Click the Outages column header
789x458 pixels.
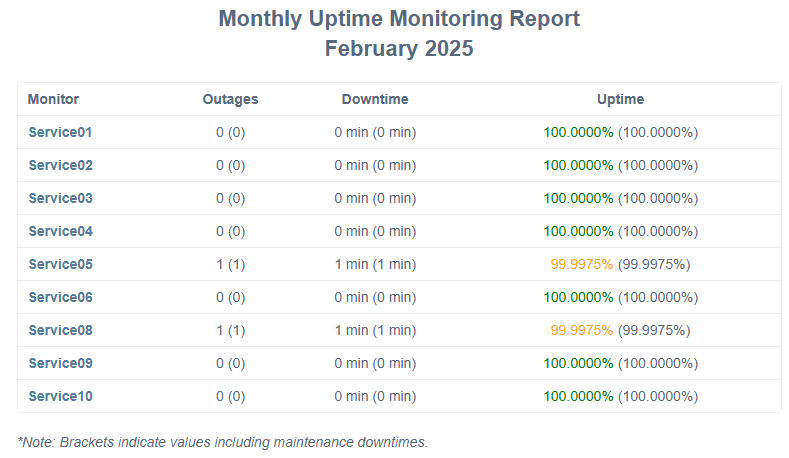tap(230, 99)
